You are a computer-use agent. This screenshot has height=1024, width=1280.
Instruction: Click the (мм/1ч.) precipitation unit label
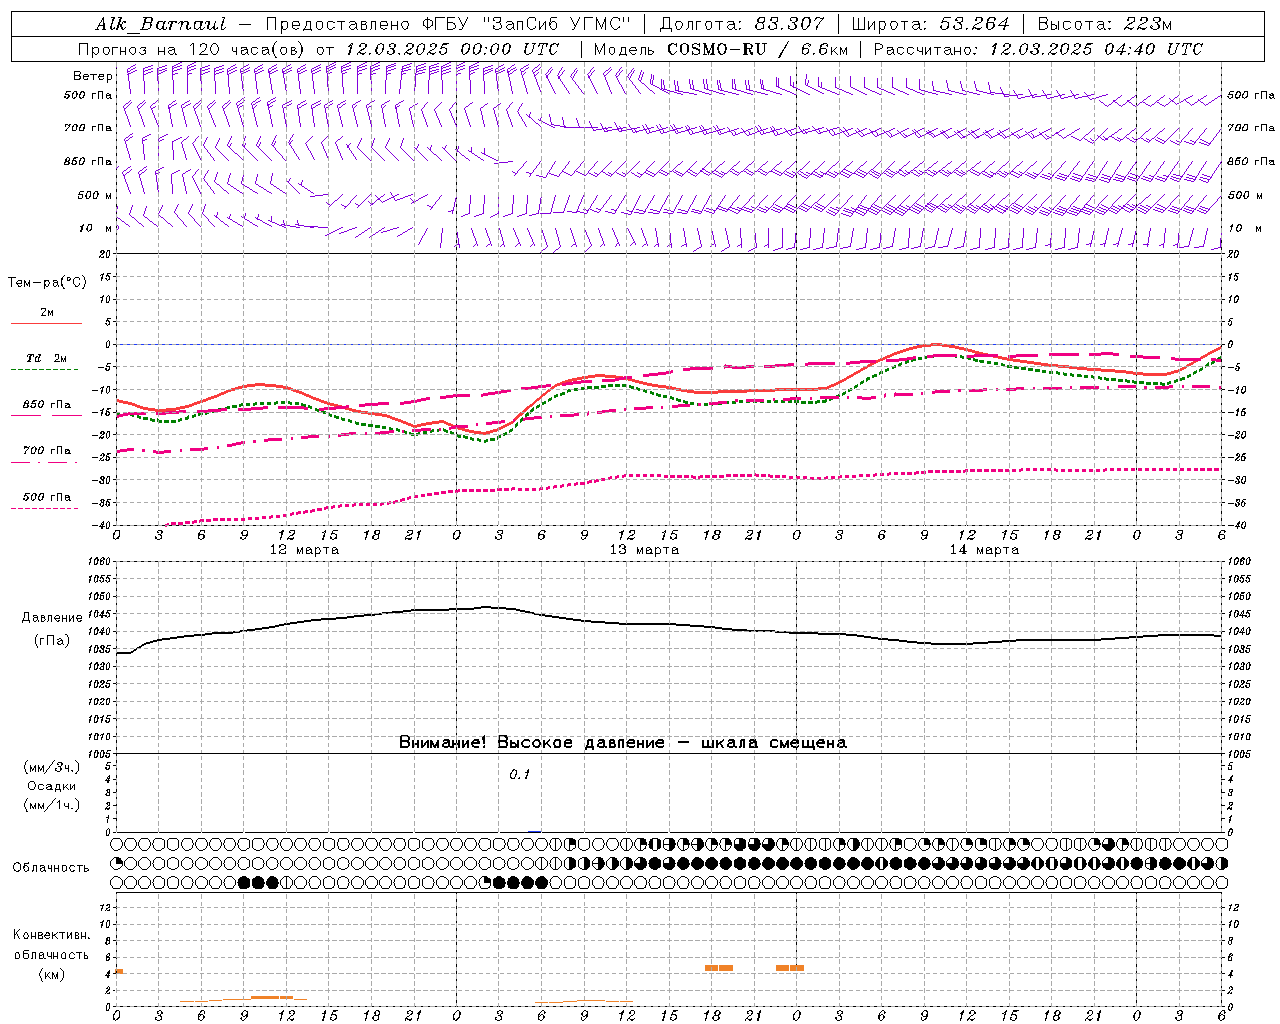pyautogui.click(x=51, y=805)
